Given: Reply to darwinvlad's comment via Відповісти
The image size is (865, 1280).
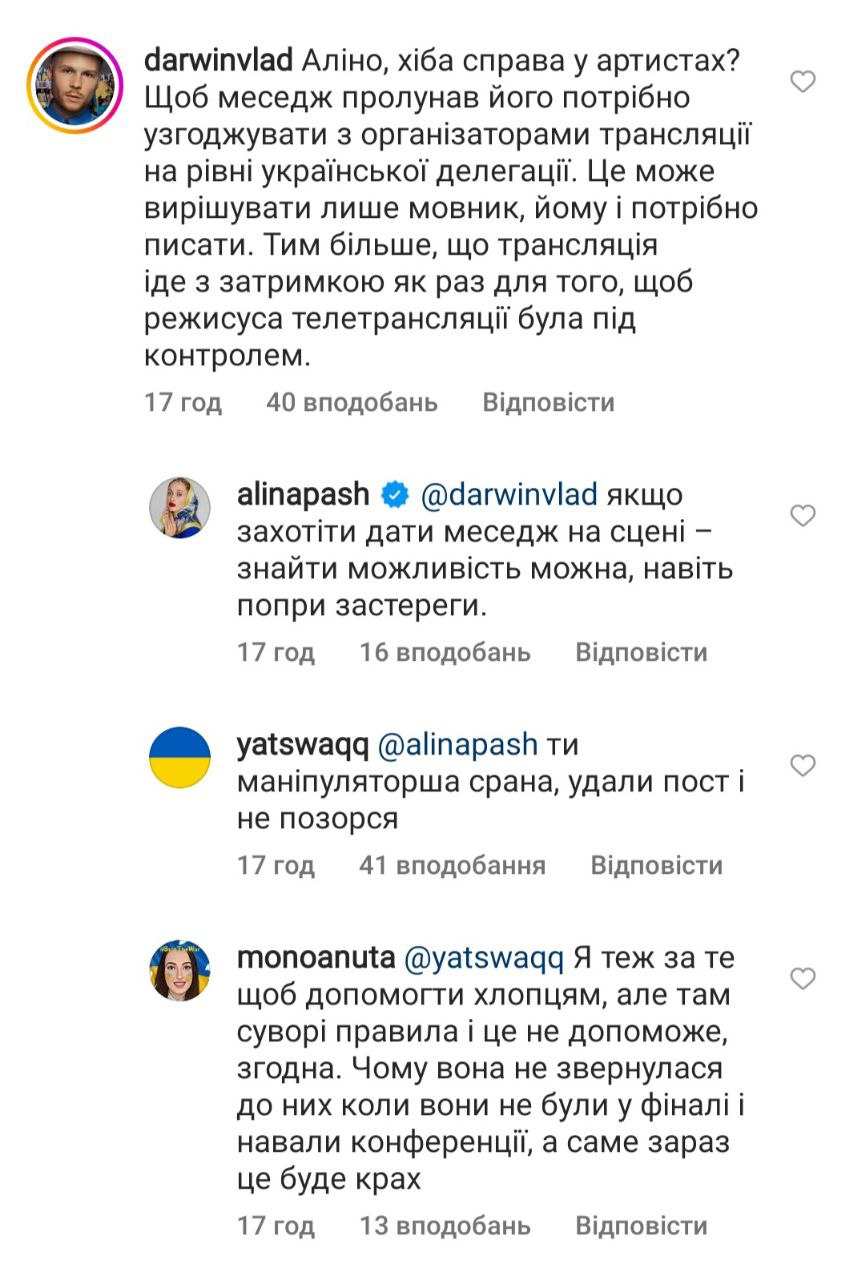Looking at the screenshot, I should click(x=548, y=403).
